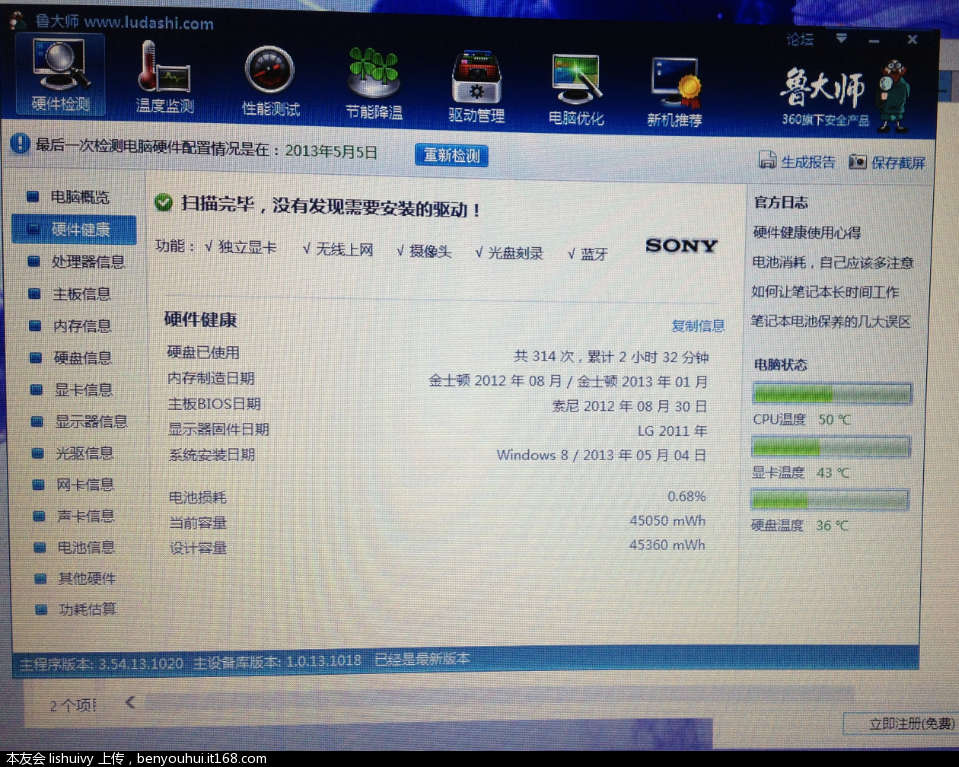The width and height of the screenshot is (959, 767).
Task: Click 主程序版本 3.54.13.1020 in status bar
Action: tap(102, 664)
